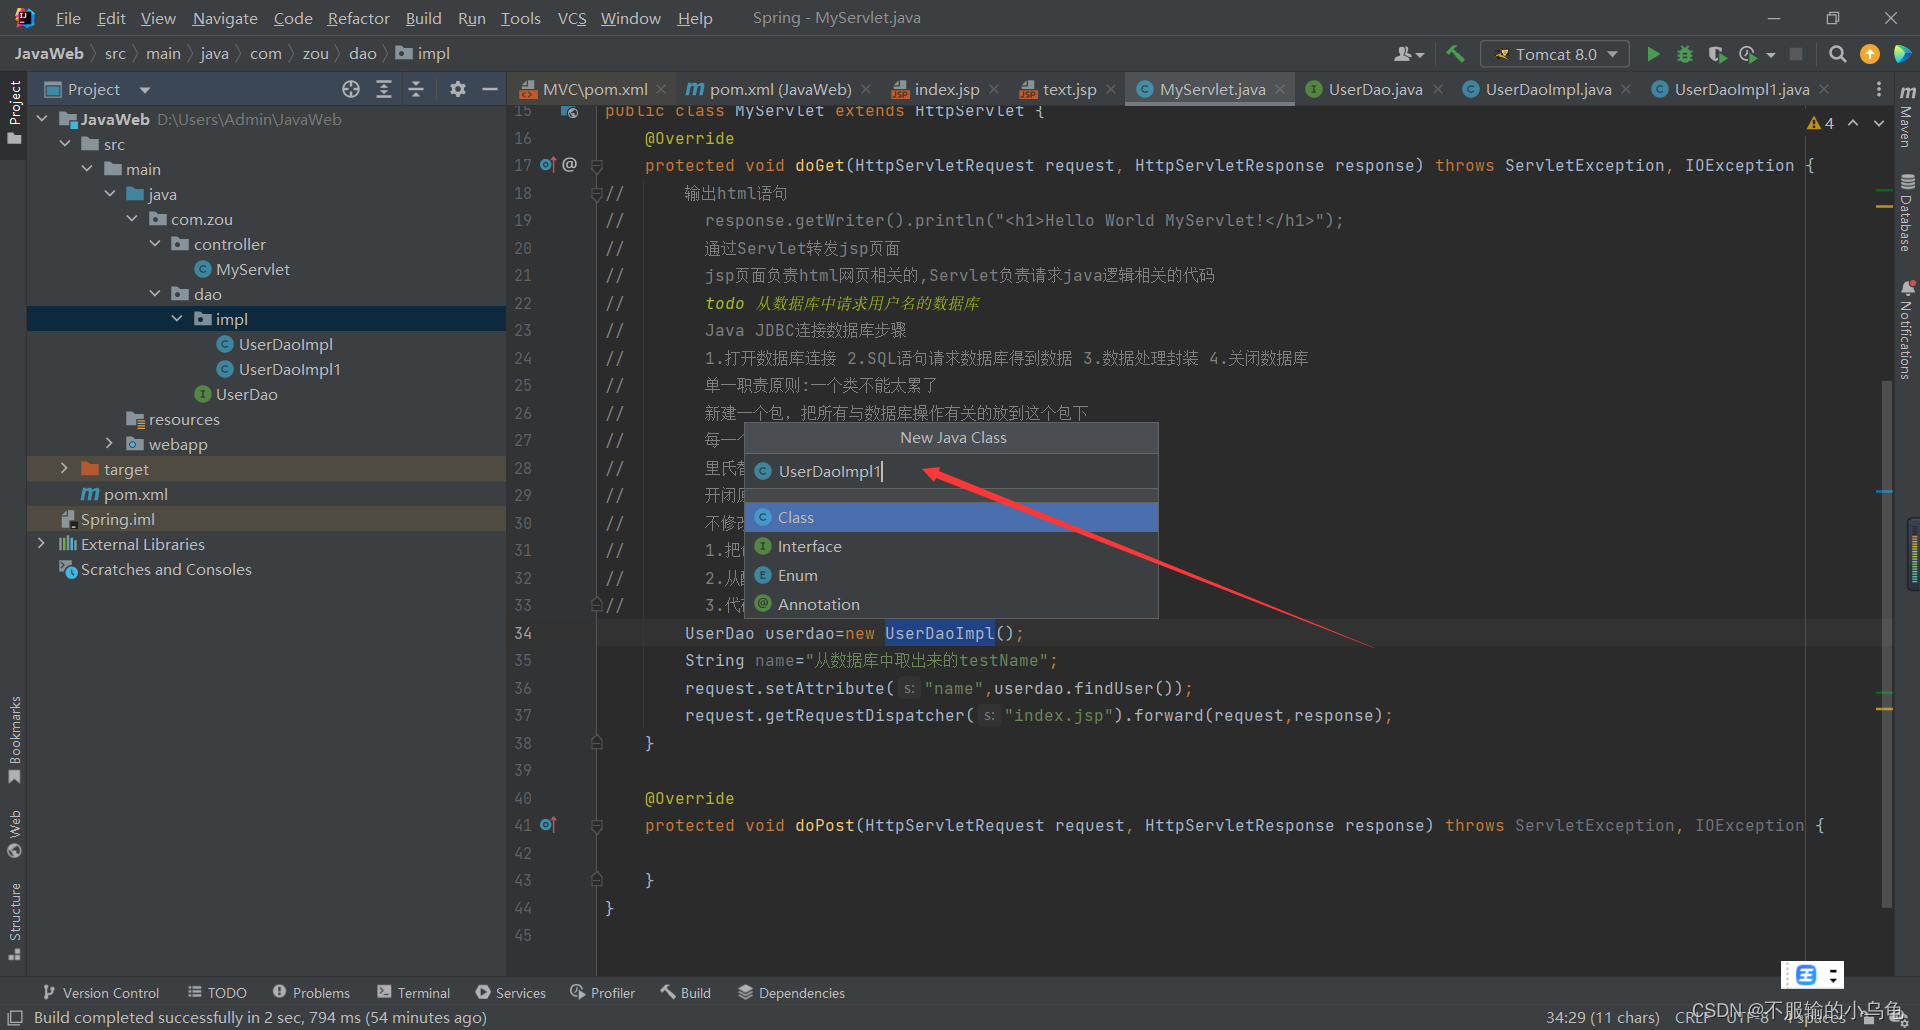The image size is (1920, 1030).
Task: Open the Dependencies tool window
Action: [791, 992]
